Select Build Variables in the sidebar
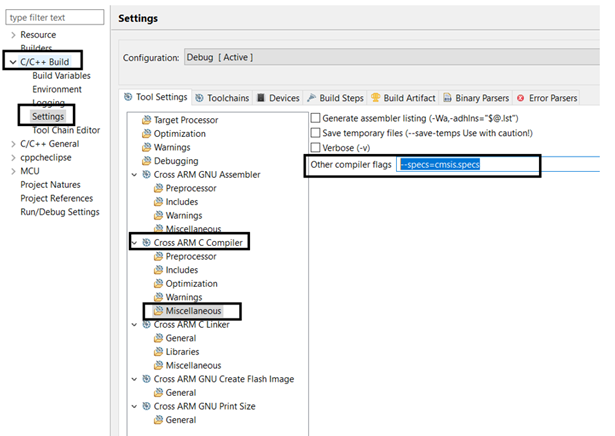Screen dimensions: 615x436 pyautogui.click(x=62, y=76)
